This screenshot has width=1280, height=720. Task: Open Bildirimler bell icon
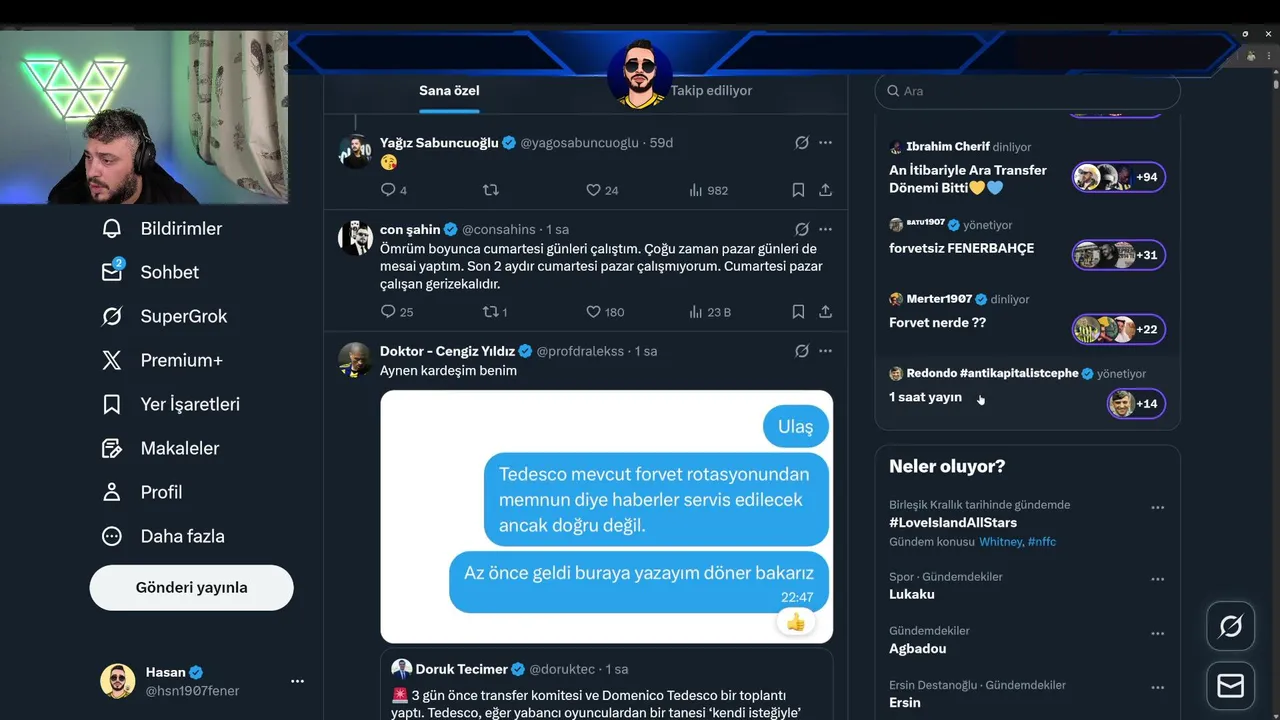pyautogui.click(x=112, y=229)
